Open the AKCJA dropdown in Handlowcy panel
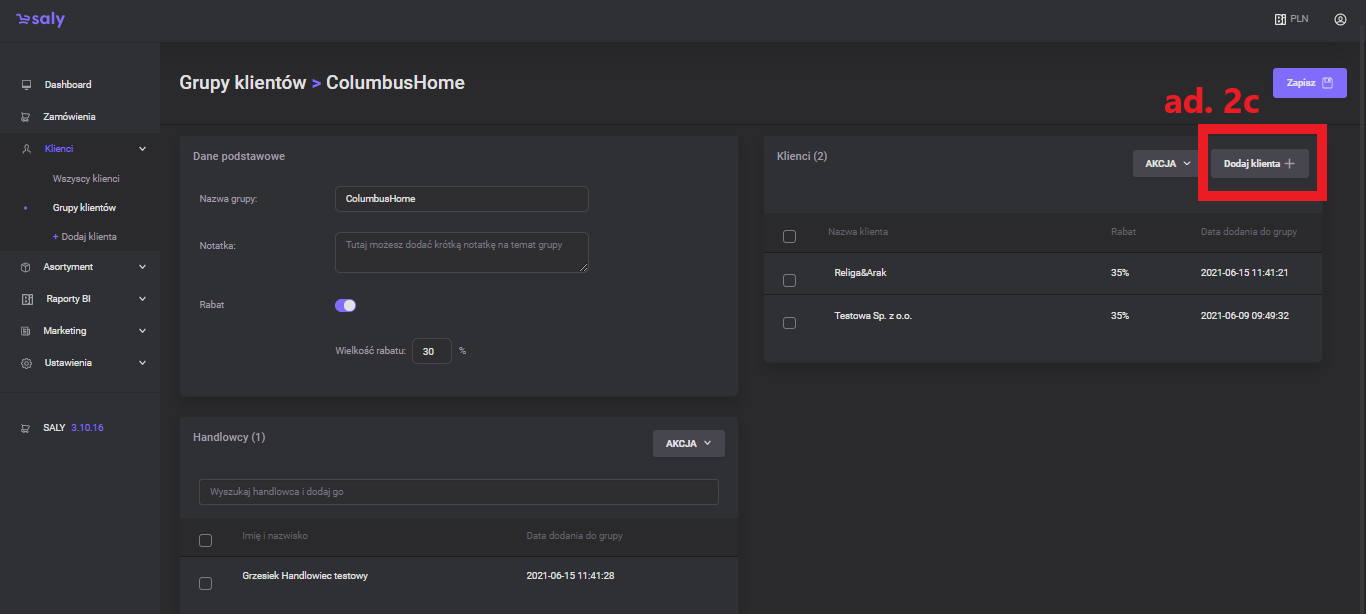The height and width of the screenshot is (614, 1366). coord(688,443)
